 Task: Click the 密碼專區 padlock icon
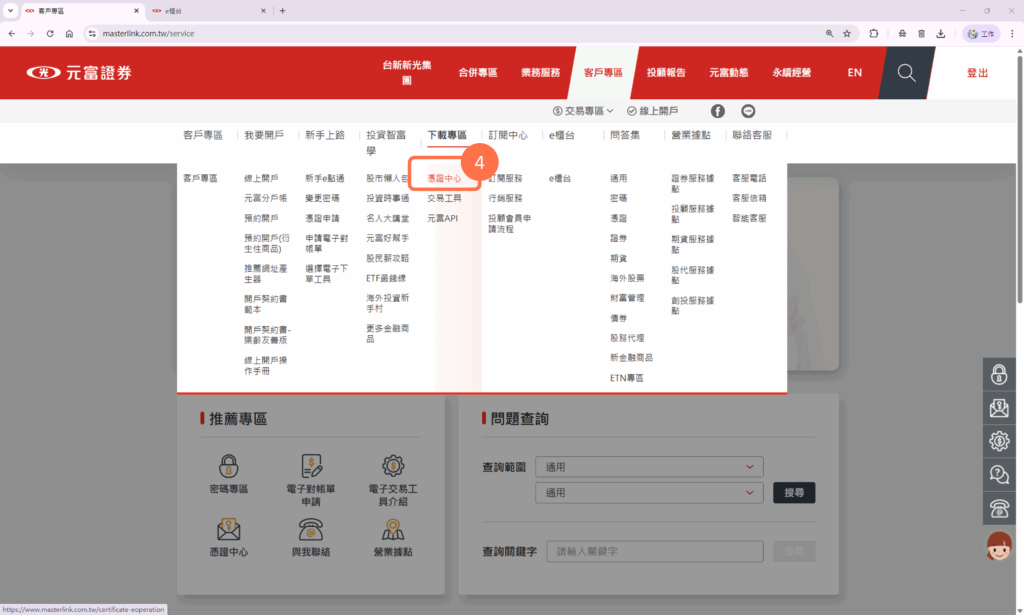(228, 466)
